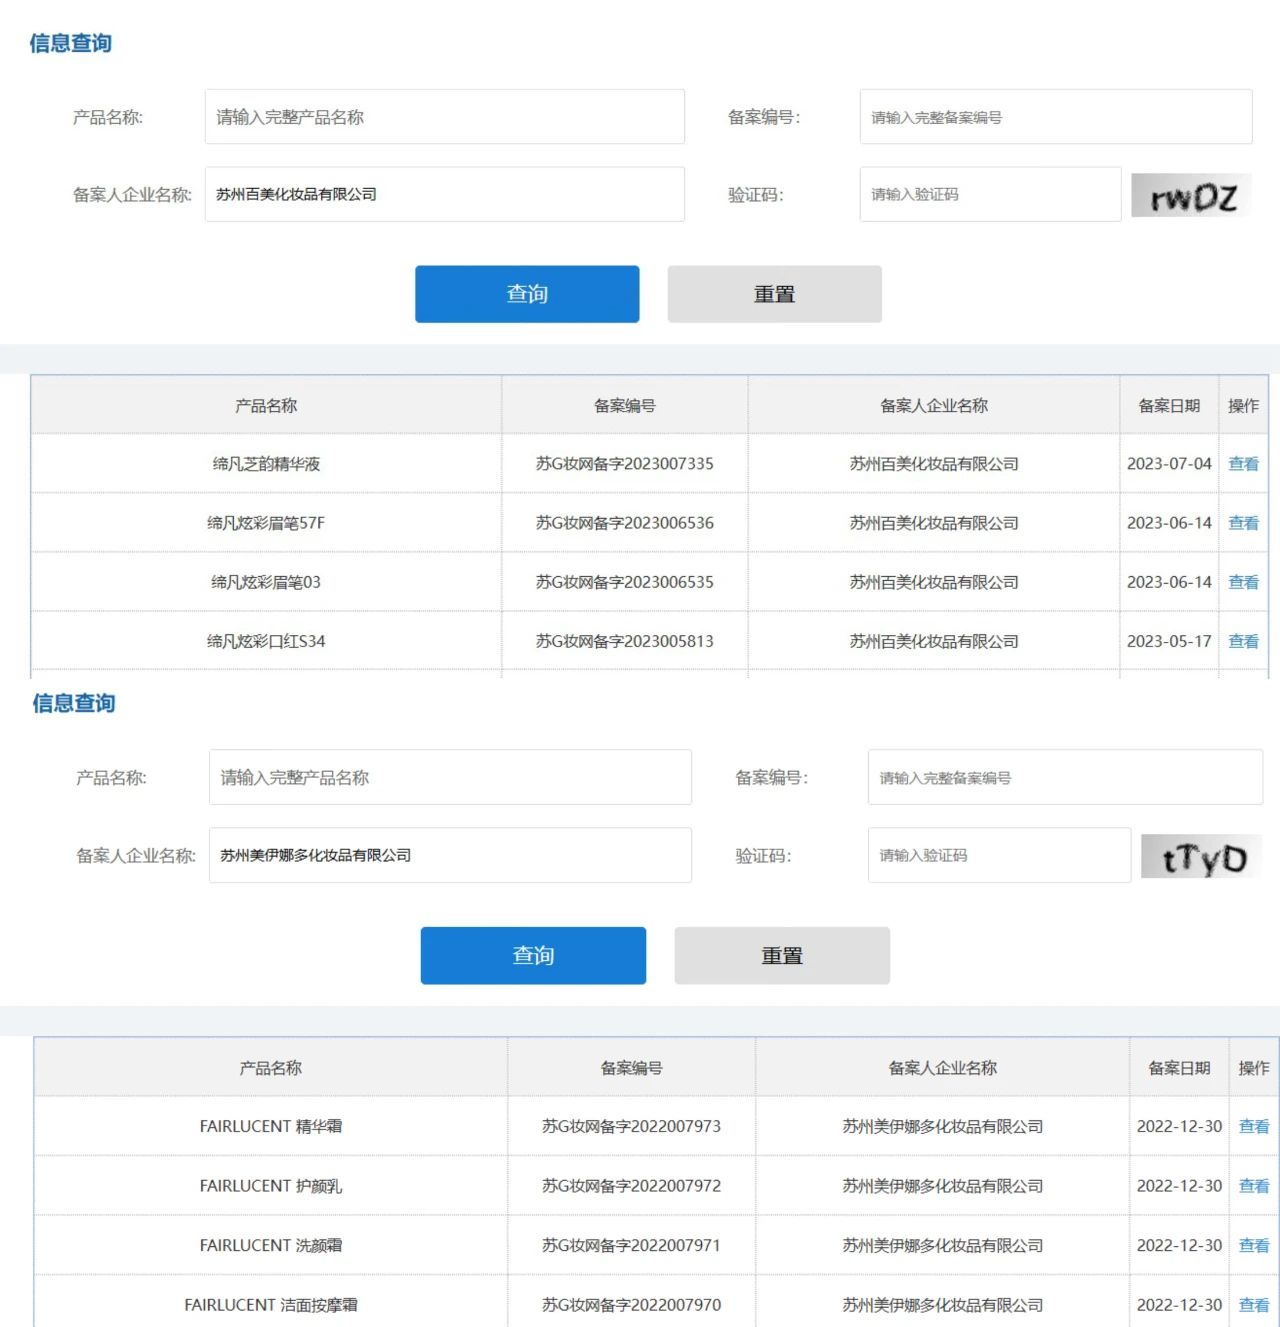Image resolution: width=1280 pixels, height=1327 pixels.
Task: Open 查看 for 缔凡炫彩口红S34
Action: tap(1243, 641)
